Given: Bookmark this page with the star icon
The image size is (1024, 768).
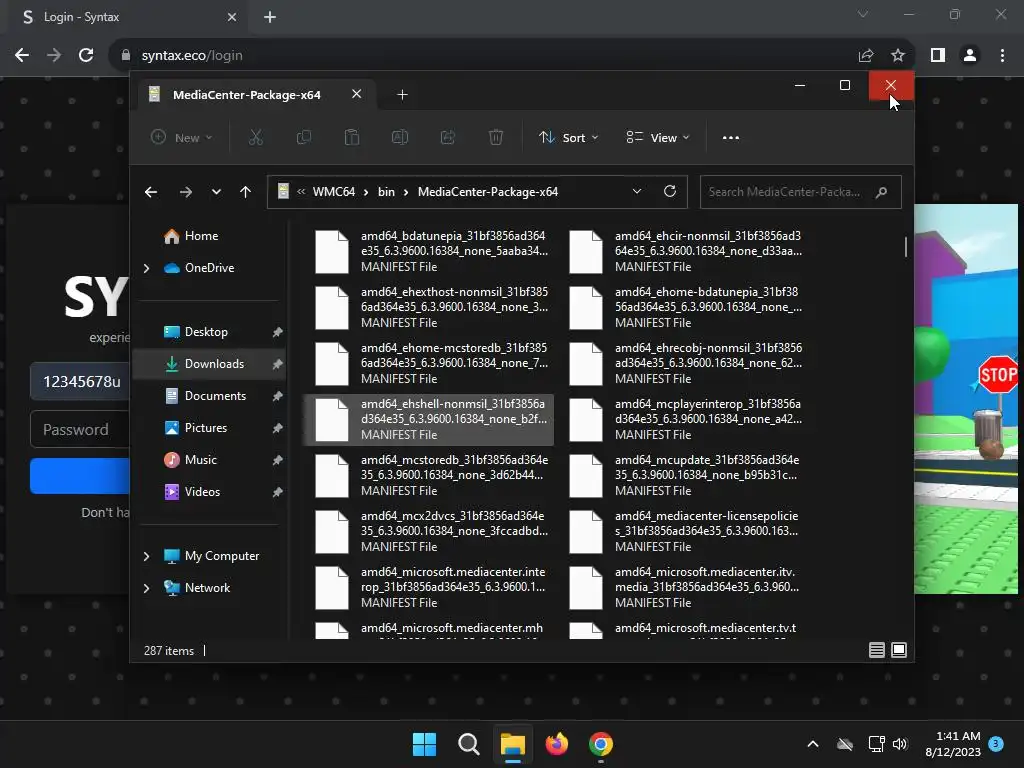Looking at the screenshot, I should (x=898, y=56).
